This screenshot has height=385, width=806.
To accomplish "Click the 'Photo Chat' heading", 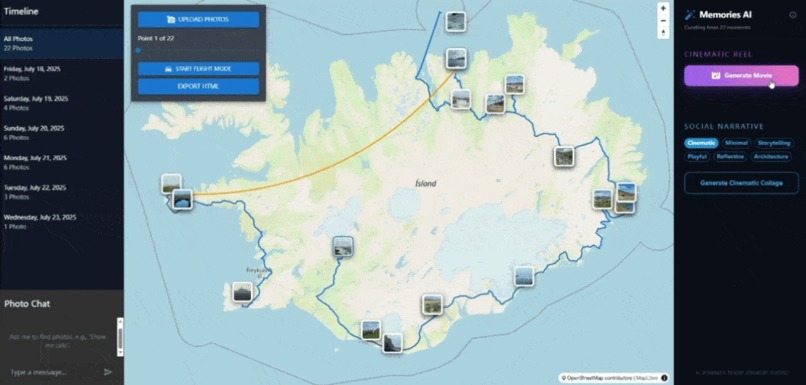I will tap(27, 304).
